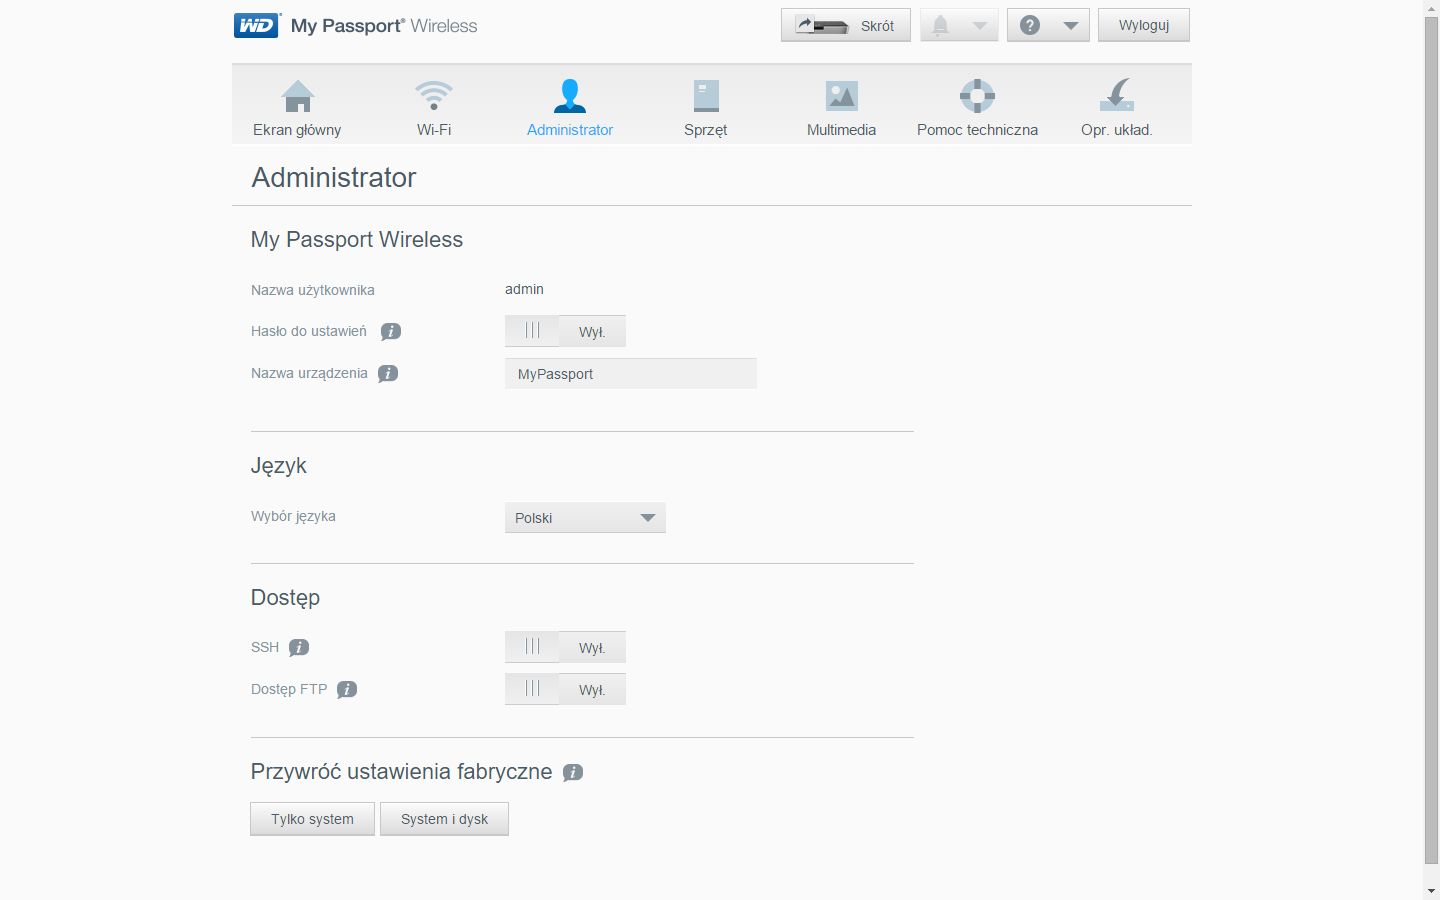Open Pomoc techniczna lifebuoy icon
Image resolution: width=1440 pixels, height=900 pixels.
(977, 97)
